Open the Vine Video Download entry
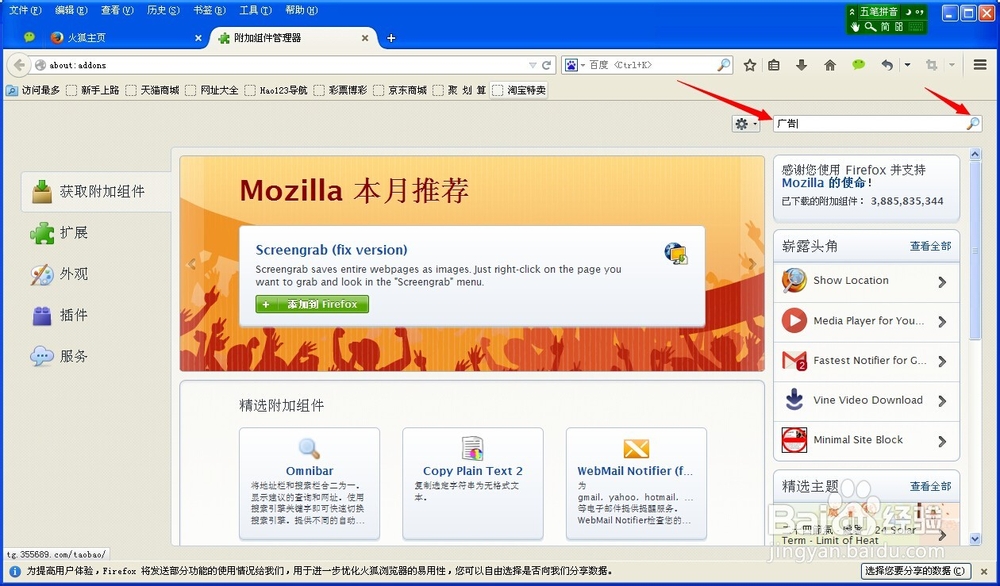The height and width of the screenshot is (586, 1000). click(866, 400)
